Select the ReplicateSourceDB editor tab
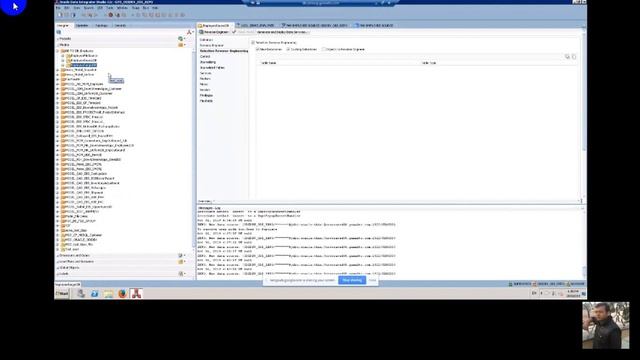 (x=215, y=25)
